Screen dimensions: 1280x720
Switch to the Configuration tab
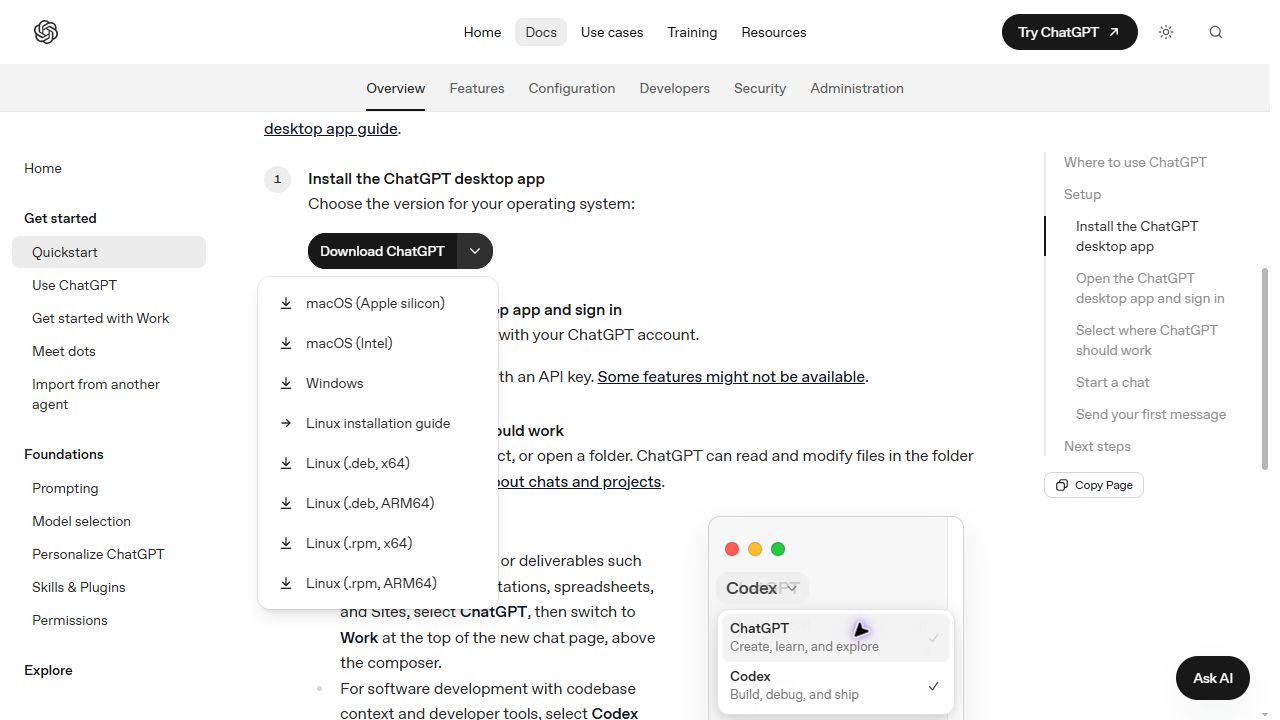(x=572, y=88)
